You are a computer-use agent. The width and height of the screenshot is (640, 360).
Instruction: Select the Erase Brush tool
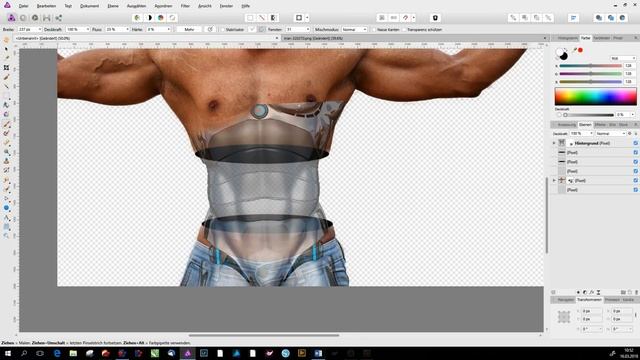[x=6, y=142]
